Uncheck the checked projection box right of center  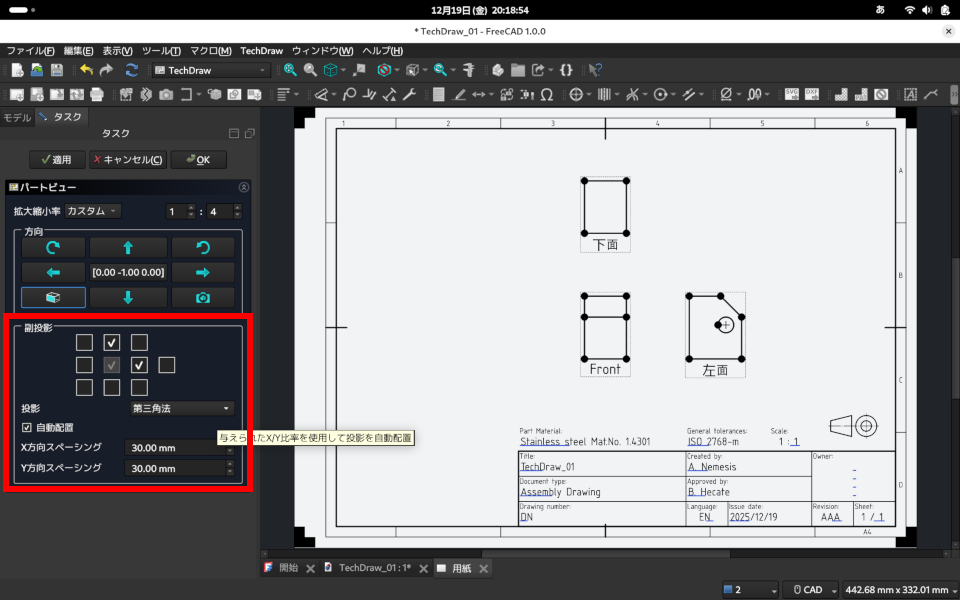tap(139, 366)
